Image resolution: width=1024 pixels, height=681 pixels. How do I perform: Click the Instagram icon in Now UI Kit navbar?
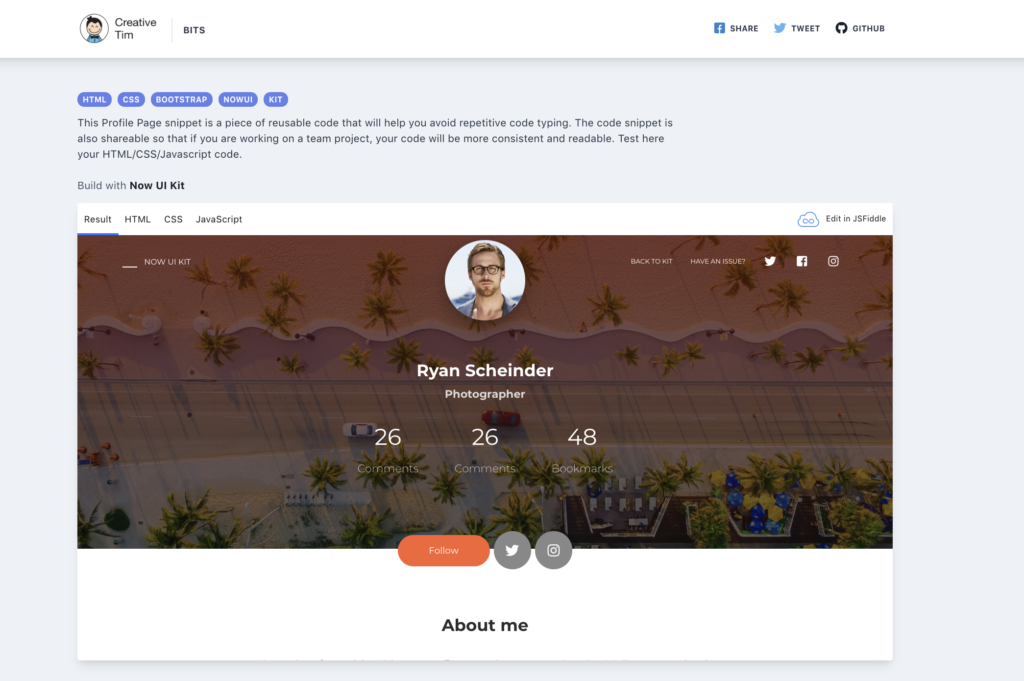coord(833,261)
